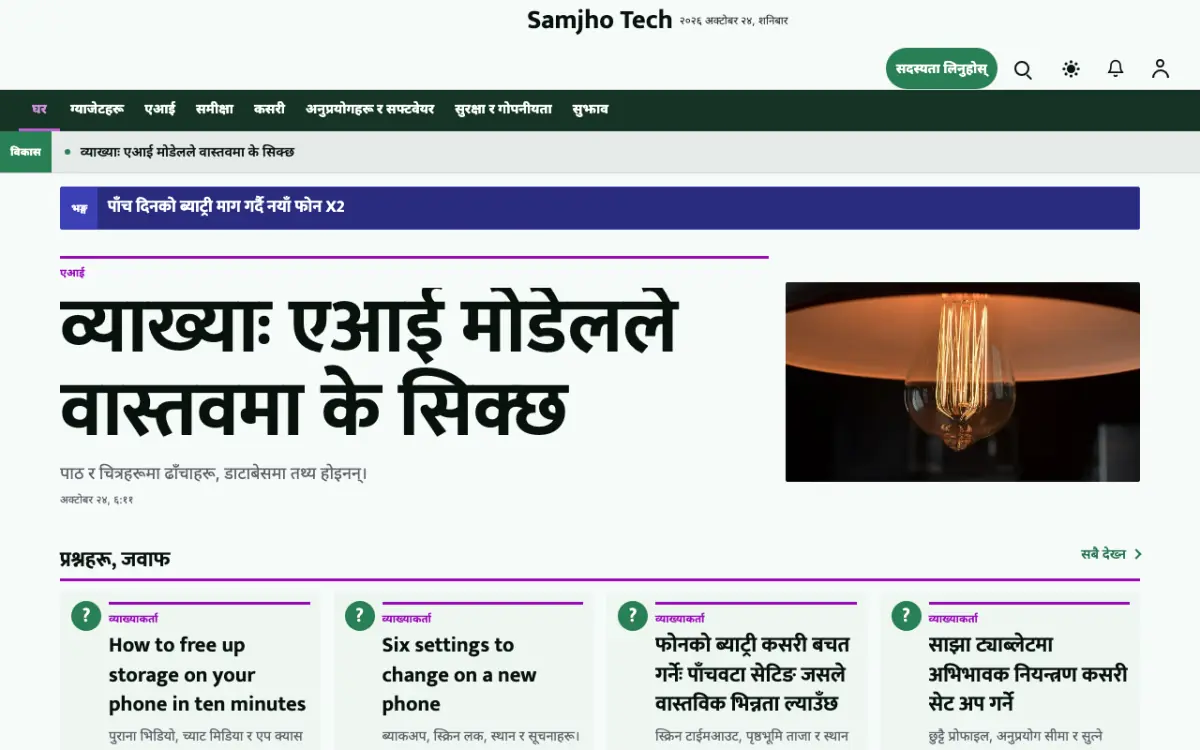This screenshot has width=1200, height=750.
Task: Open the समीक्षा nav item
Action: 214,109
